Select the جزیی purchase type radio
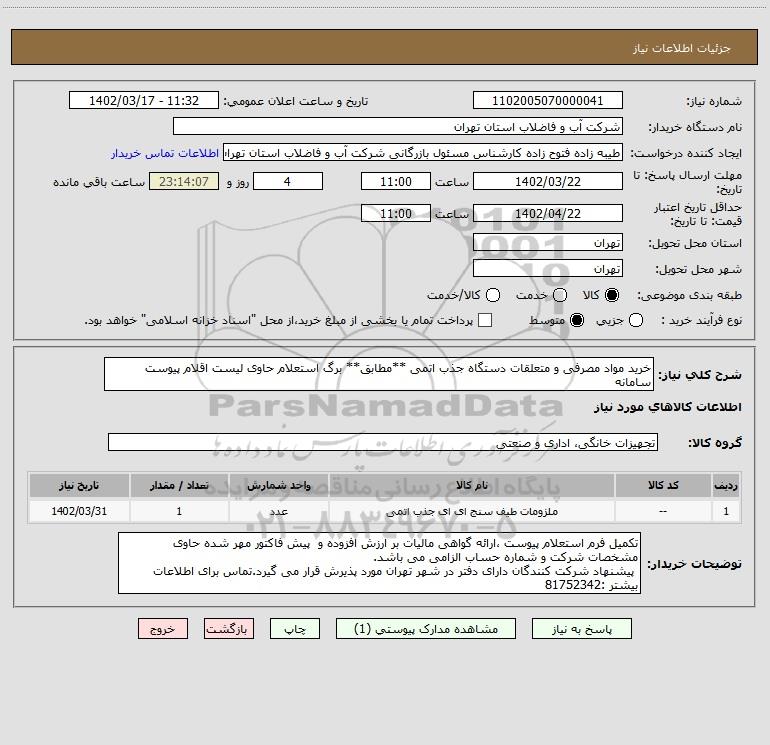This screenshot has height=745, width=770. 636,321
